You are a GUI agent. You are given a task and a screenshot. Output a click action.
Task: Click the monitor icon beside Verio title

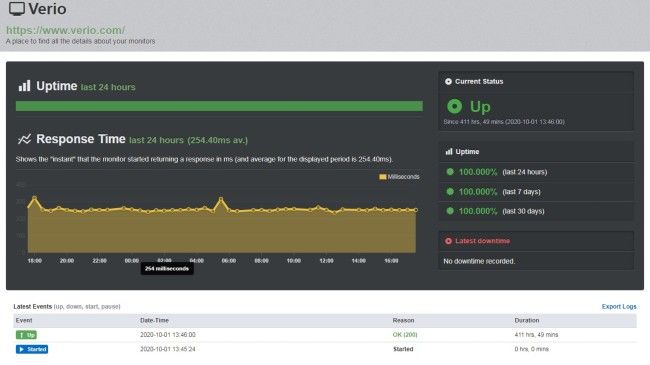tap(17, 9)
